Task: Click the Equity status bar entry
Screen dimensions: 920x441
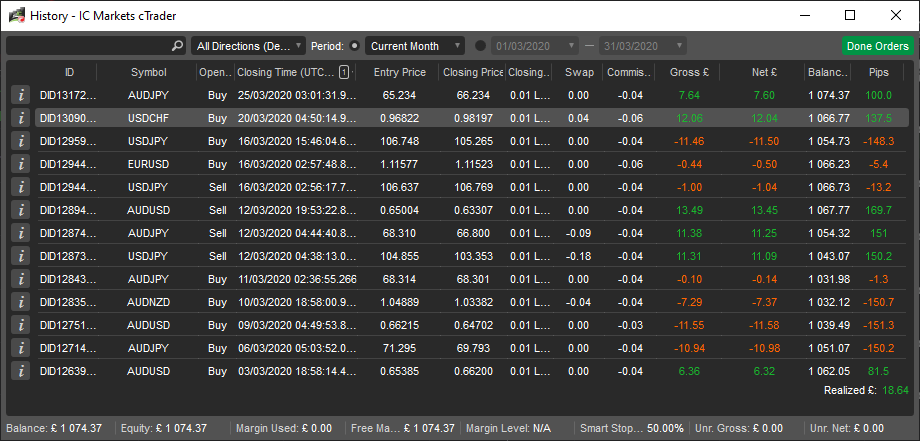Action: [164, 428]
